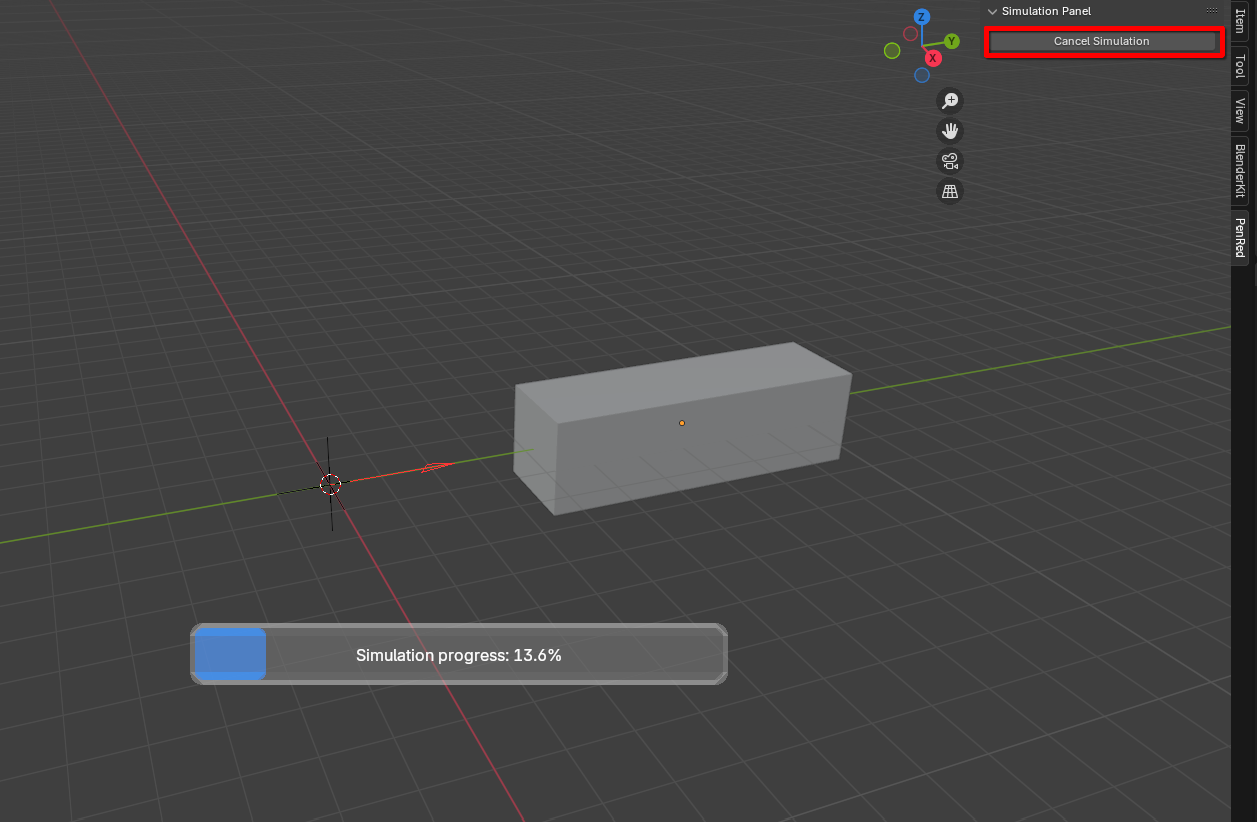
Task: Toggle camera view with camera icon
Action: tap(950, 161)
